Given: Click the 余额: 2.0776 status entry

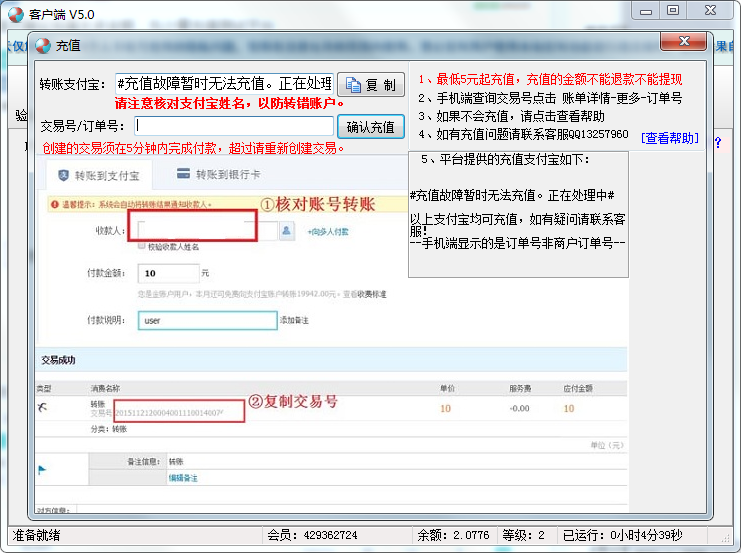Looking at the screenshot, I should (x=453, y=535).
